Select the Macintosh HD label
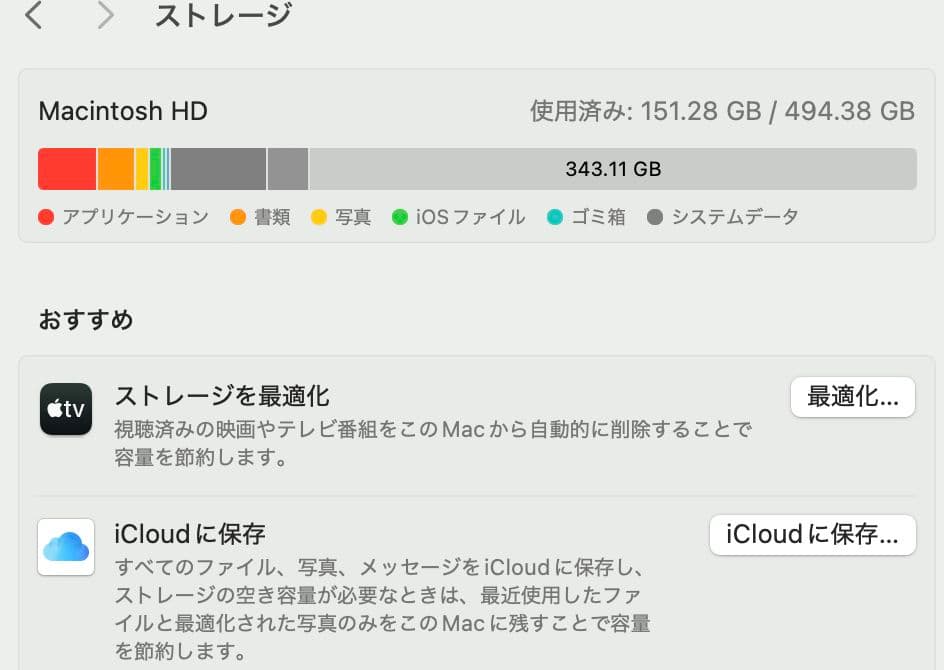This screenshot has width=944, height=670. pyautogui.click(x=122, y=111)
